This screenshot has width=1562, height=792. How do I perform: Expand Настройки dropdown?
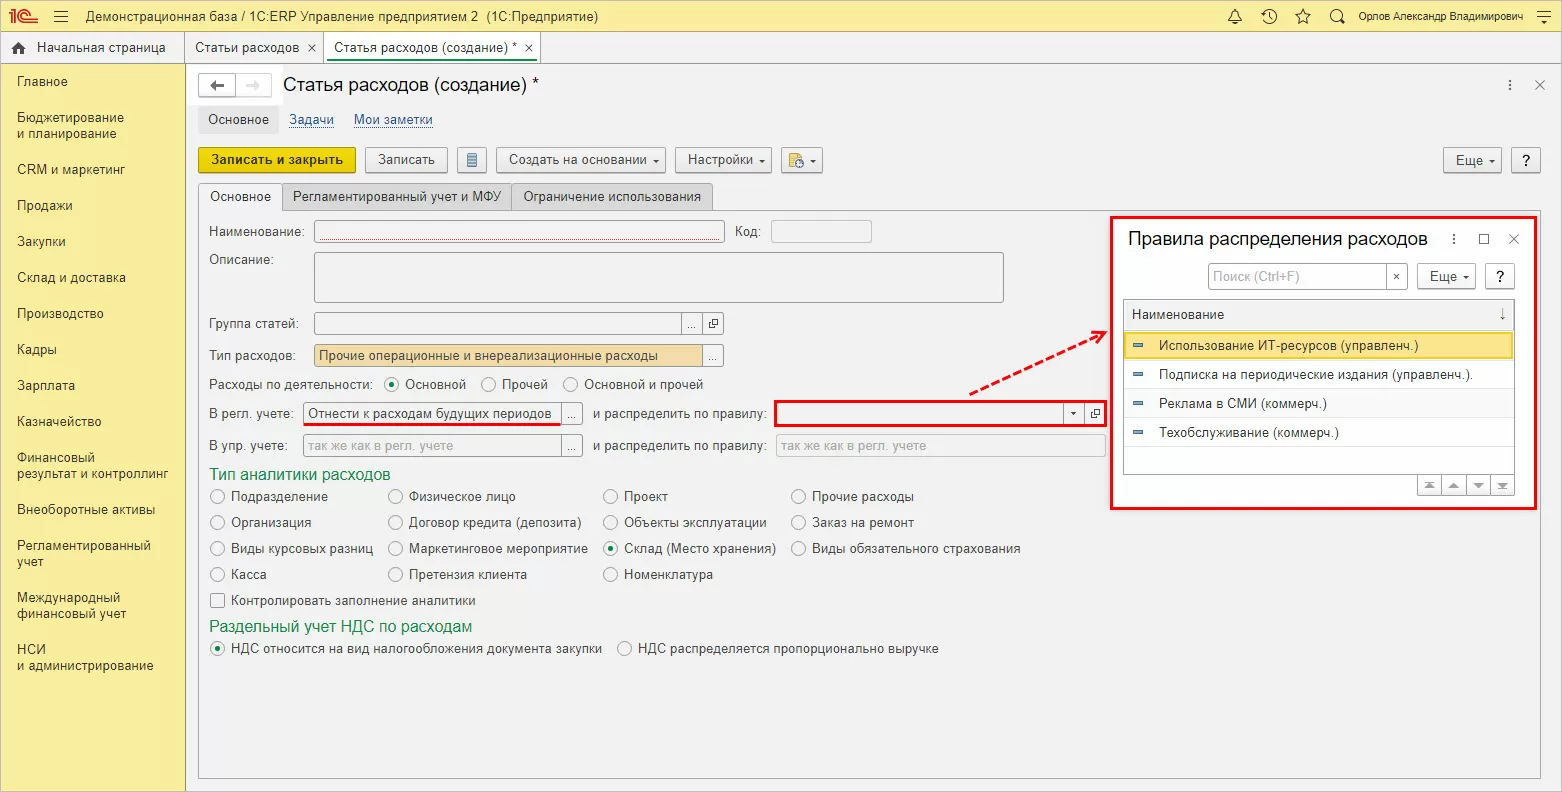click(x=724, y=160)
